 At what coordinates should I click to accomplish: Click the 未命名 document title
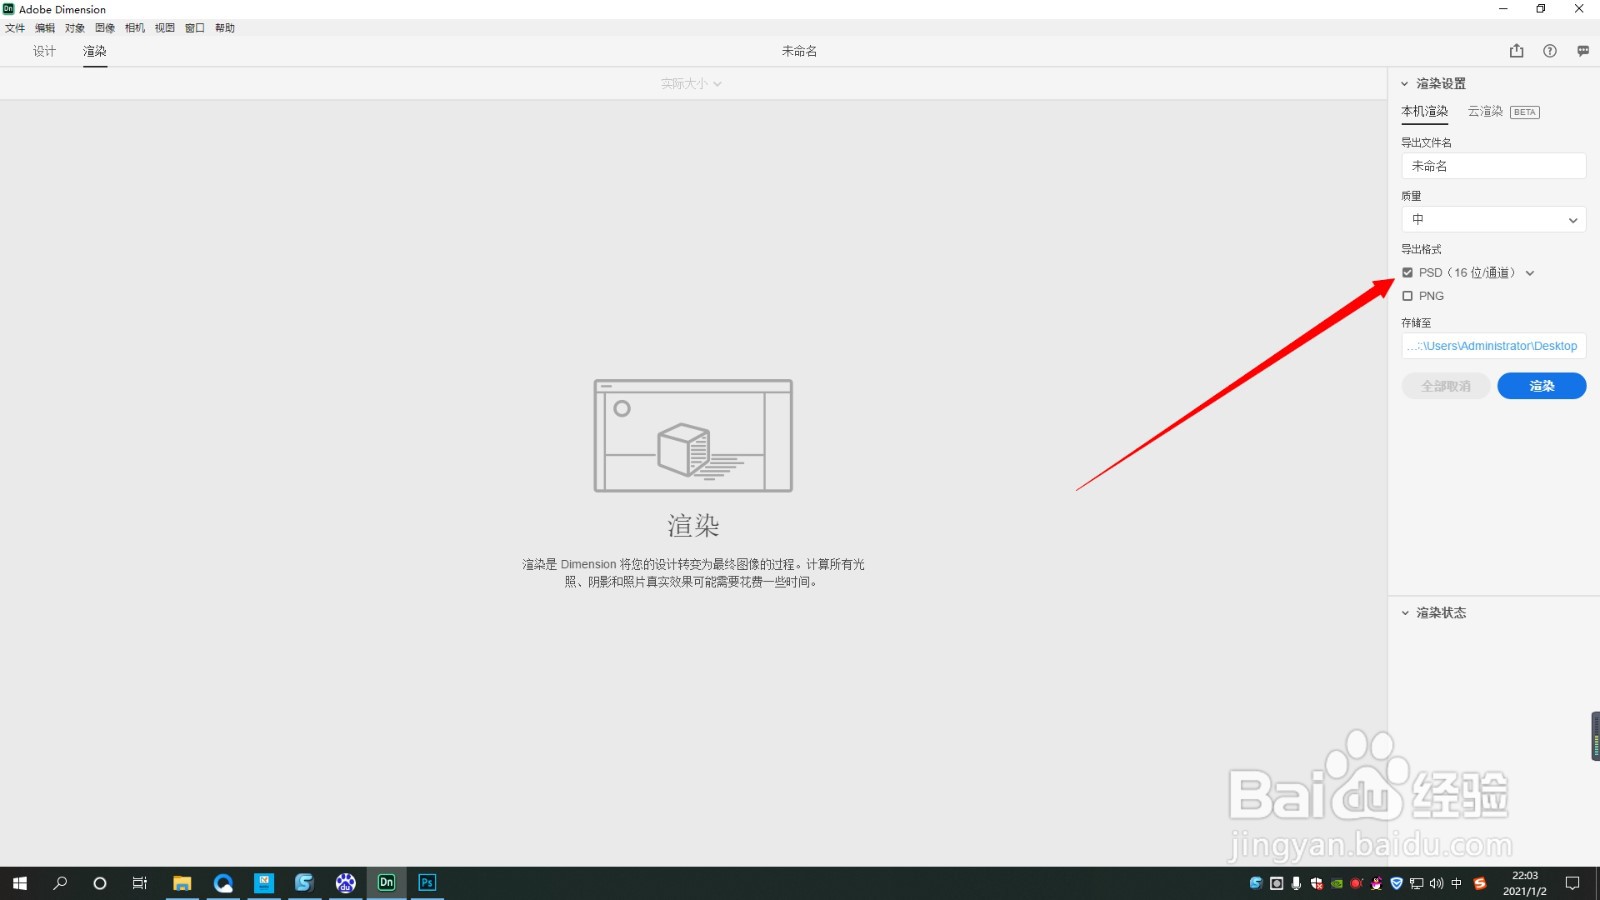point(799,51)
